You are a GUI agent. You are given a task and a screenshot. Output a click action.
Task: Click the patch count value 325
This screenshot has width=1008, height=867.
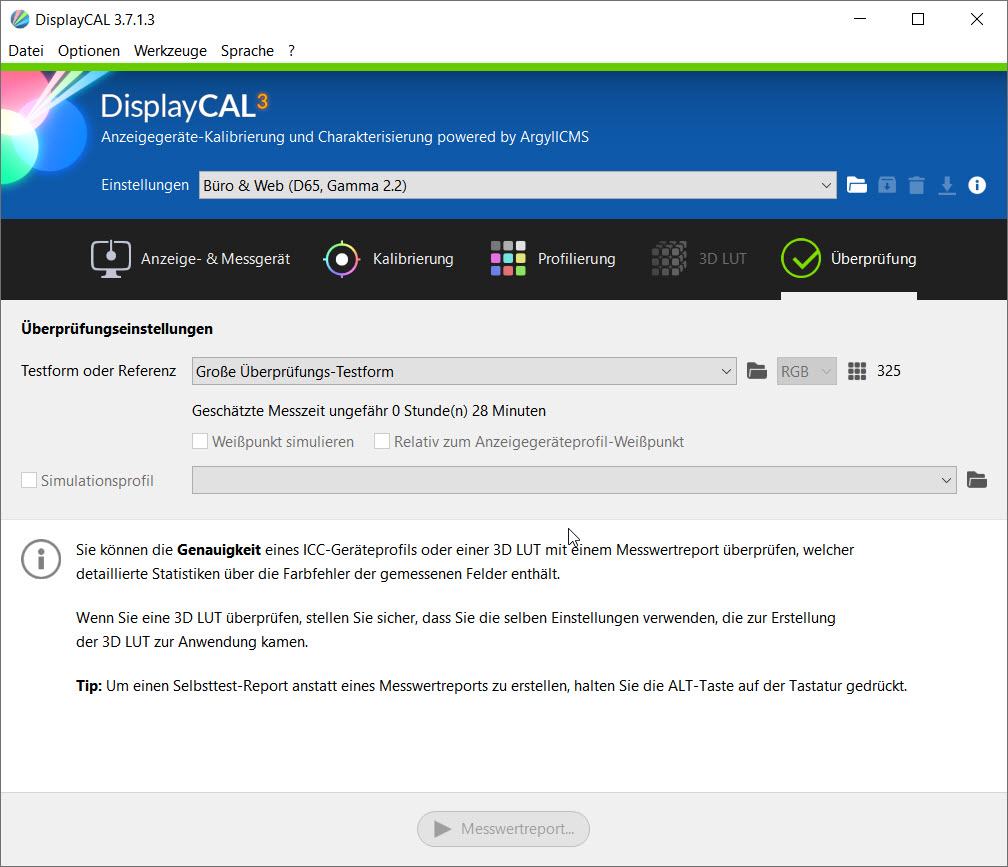click(x=889, y=371)
